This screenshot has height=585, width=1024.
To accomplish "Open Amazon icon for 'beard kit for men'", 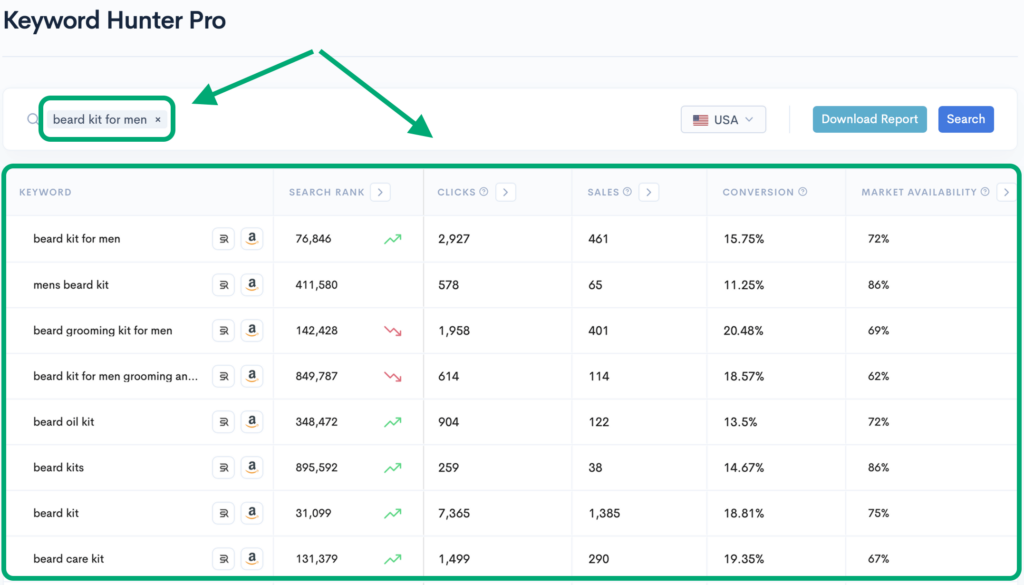I will coord(252,239).
